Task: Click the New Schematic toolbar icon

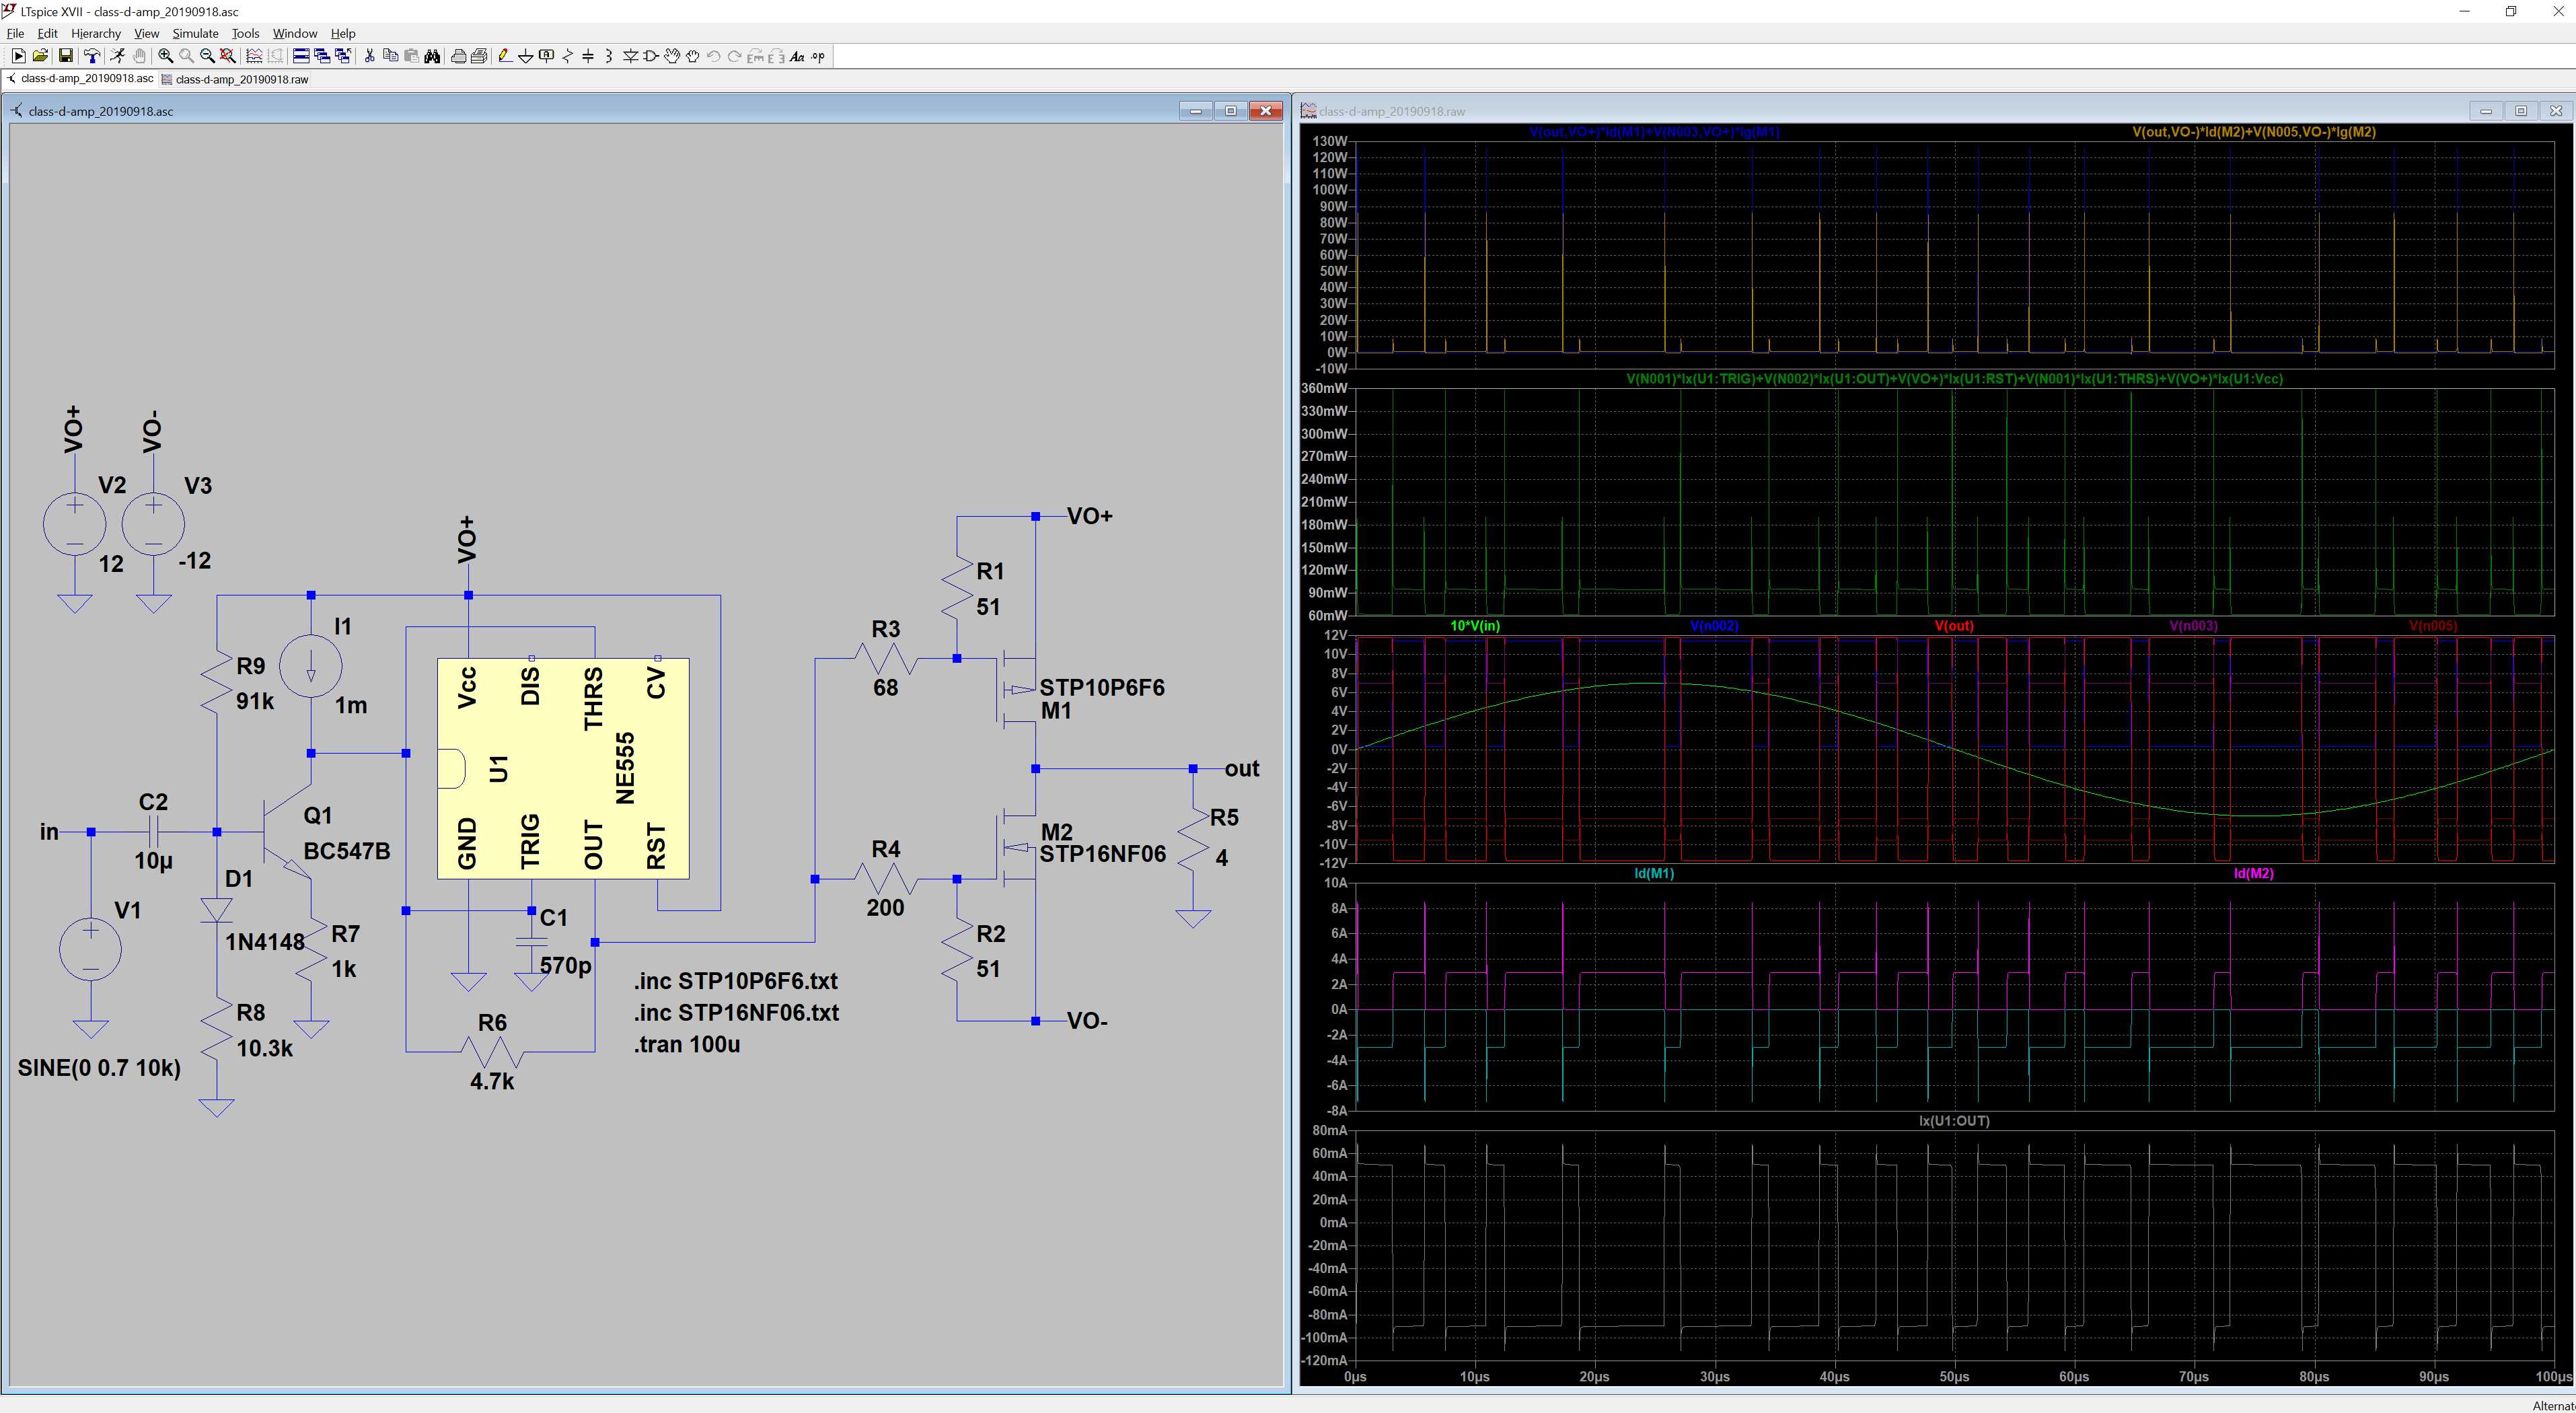Action: coord(19,56)
